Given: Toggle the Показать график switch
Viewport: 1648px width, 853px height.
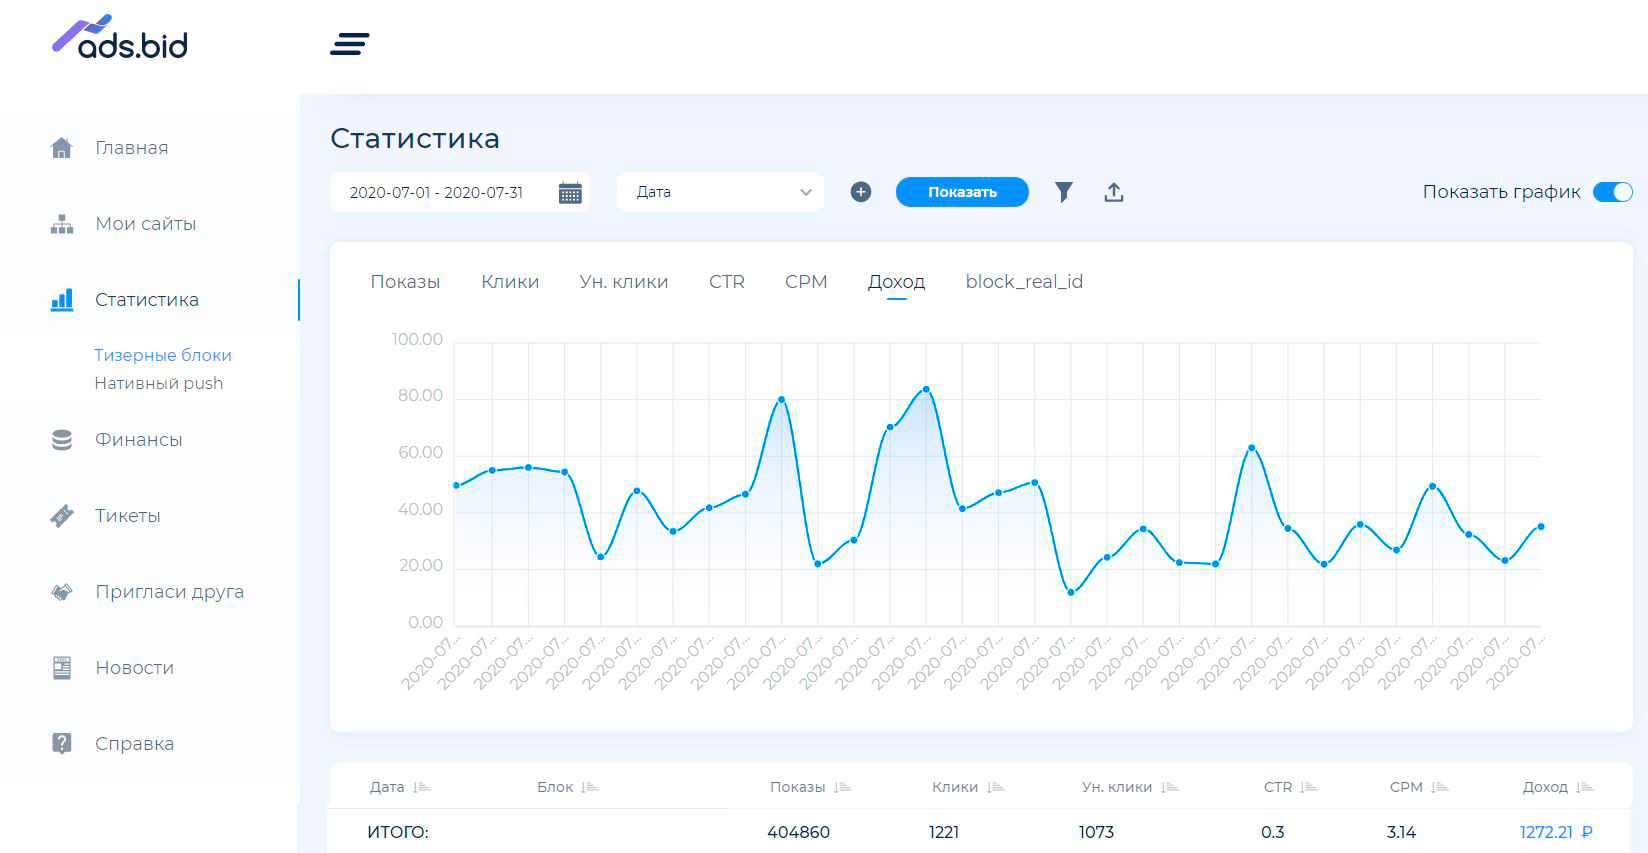Looking at the screenshot, I should click(x=1612, y=192).
